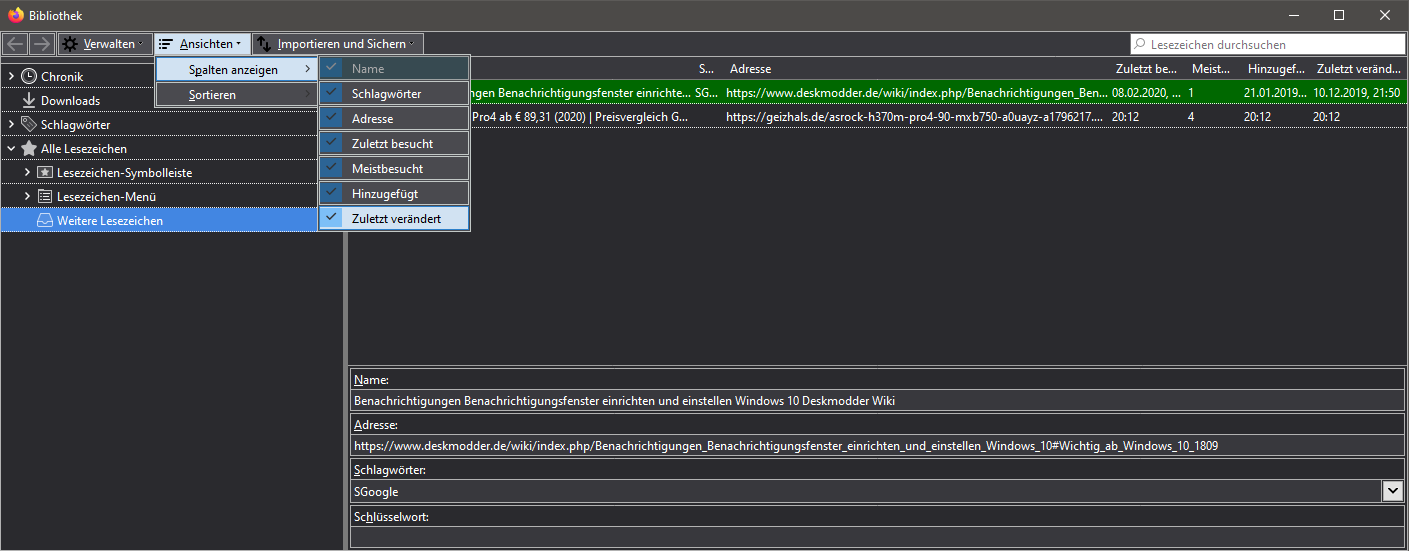Disable the Zuletzt verändert column
Viewport: 1409px width, 551px height.
click(x=394, y=219)
